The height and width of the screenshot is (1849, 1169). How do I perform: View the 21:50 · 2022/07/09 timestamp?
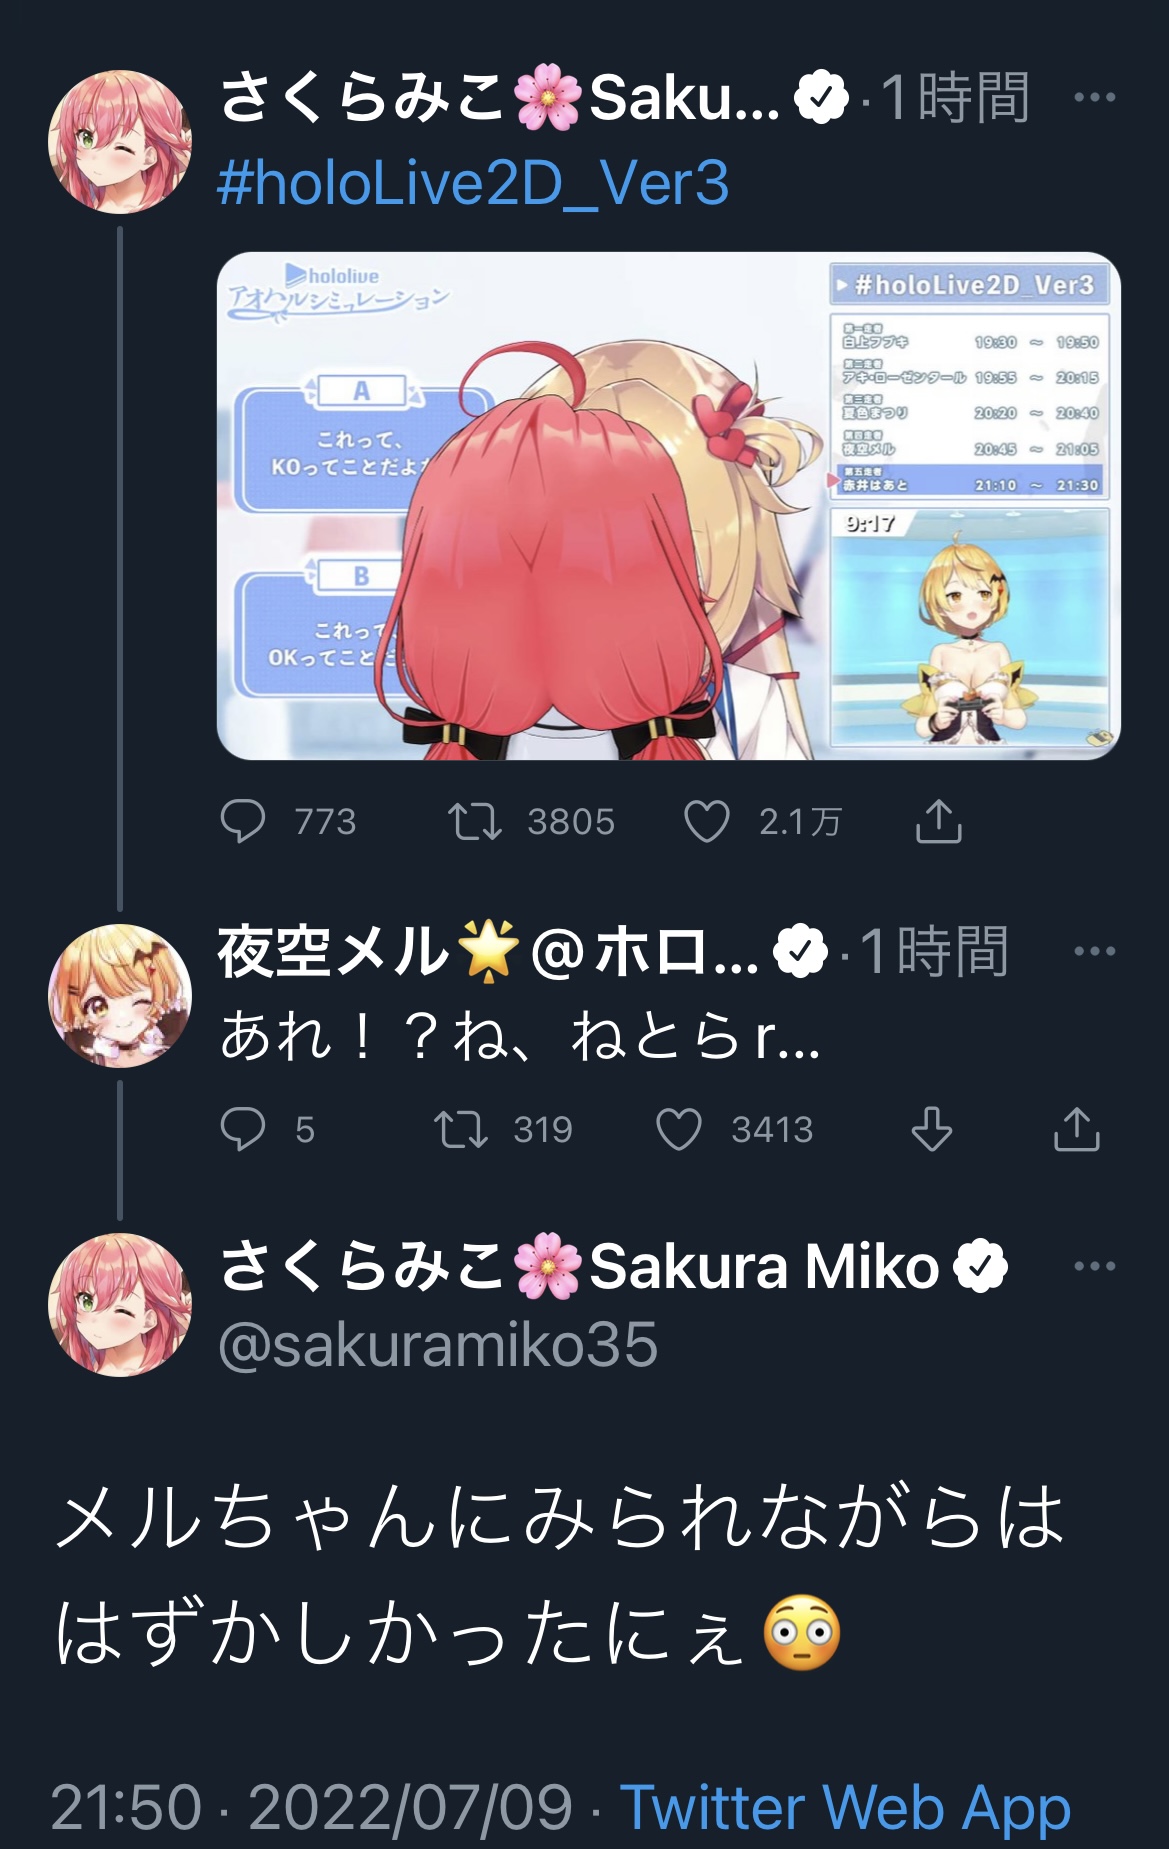[311, 1808]
